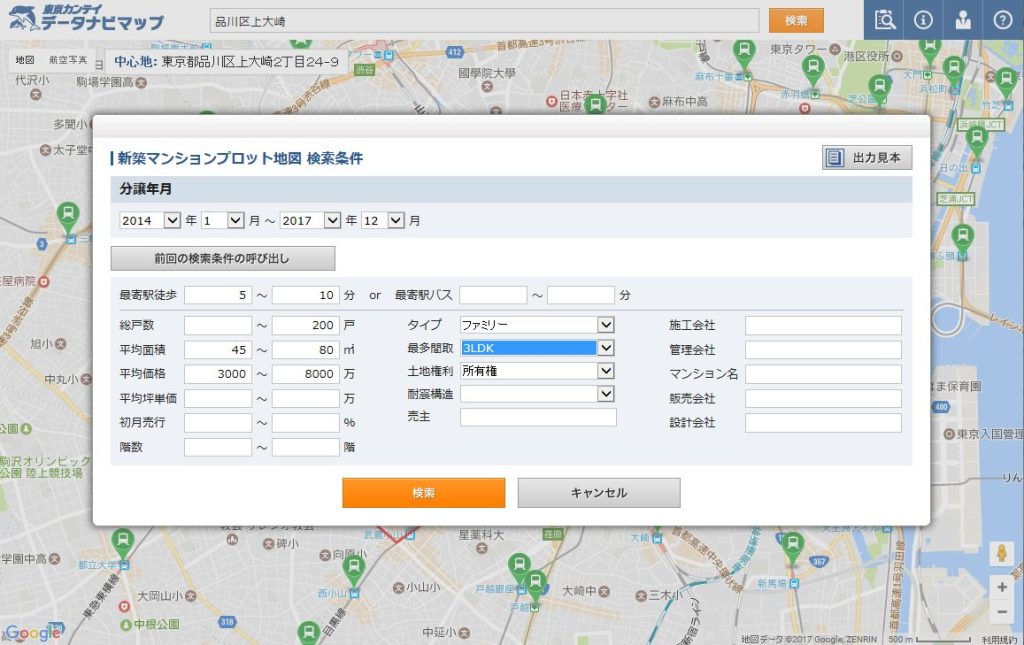Click the マンション名 text field

pos(822,374)
